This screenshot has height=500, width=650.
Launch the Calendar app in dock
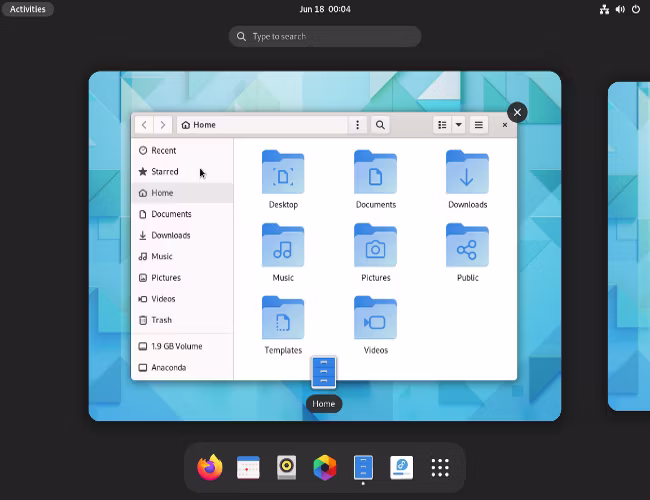click(248, 467)
